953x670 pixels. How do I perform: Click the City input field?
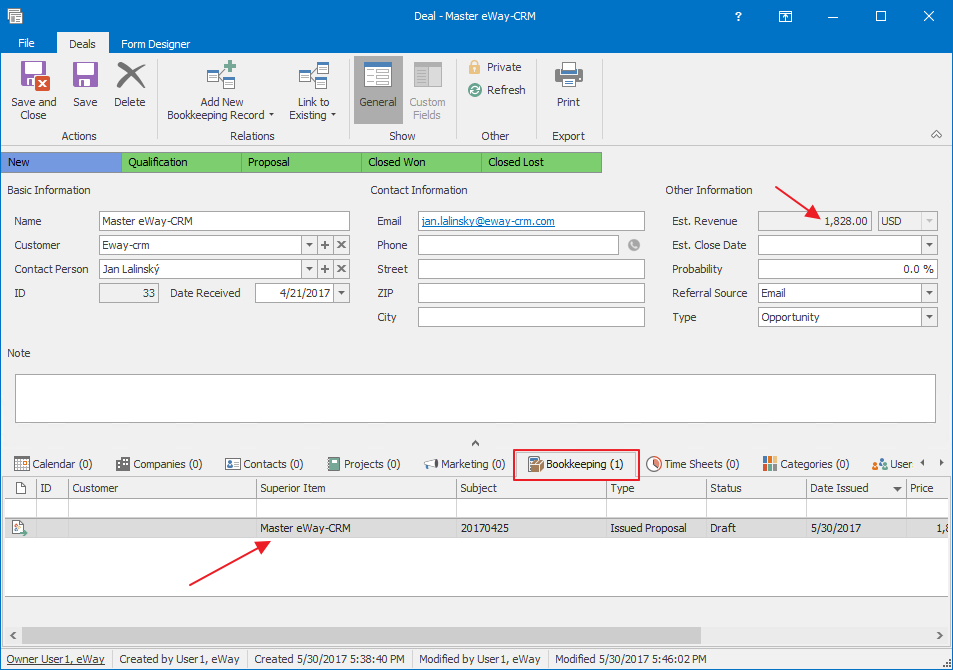point(531,317)
